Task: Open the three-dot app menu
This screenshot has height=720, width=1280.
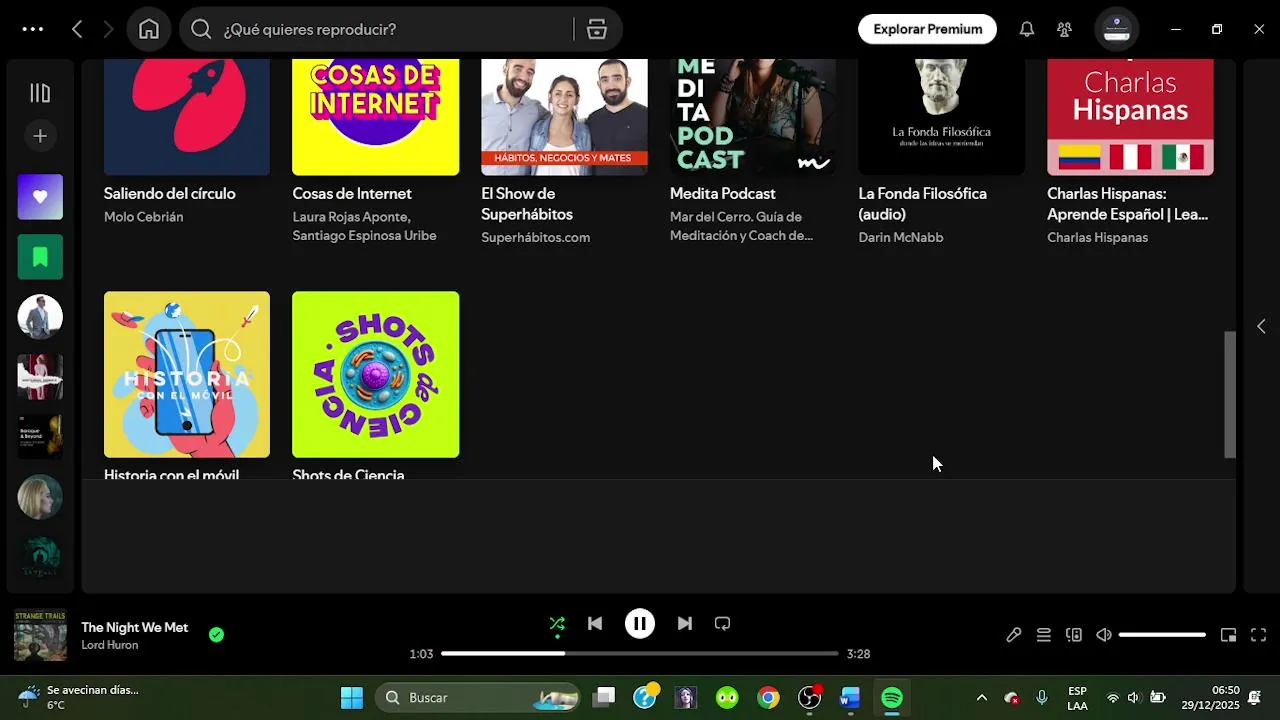Action: click(33, 29)
